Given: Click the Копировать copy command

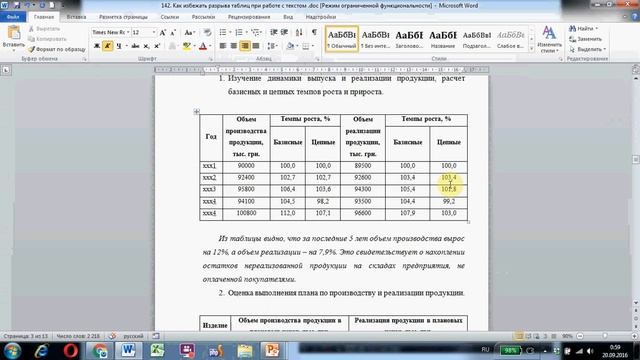Looking at the screenshot, I should [47, 39].
